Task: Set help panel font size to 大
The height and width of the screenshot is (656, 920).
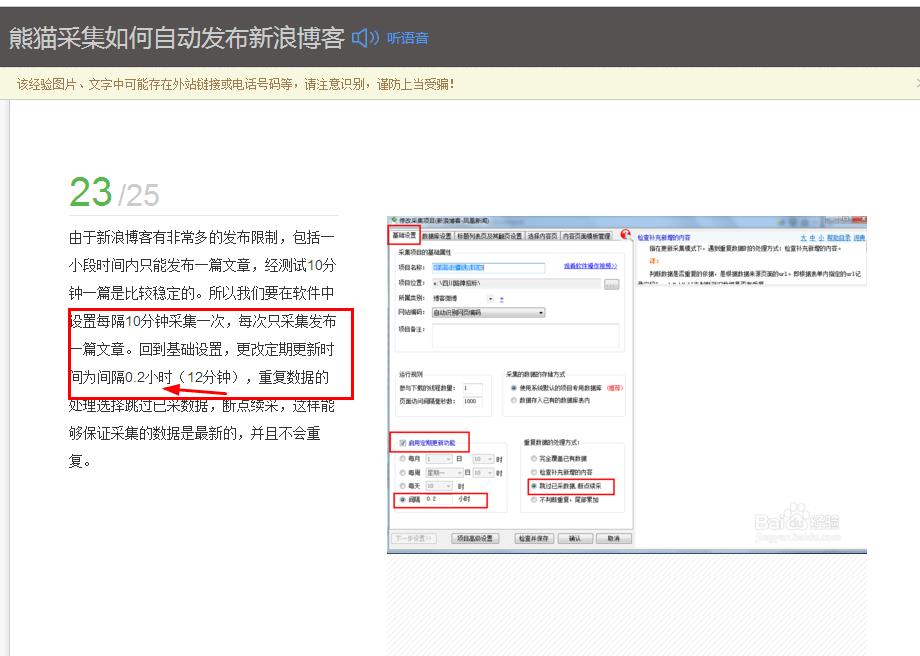Action: pyautogui.click(x=803, y=238)
